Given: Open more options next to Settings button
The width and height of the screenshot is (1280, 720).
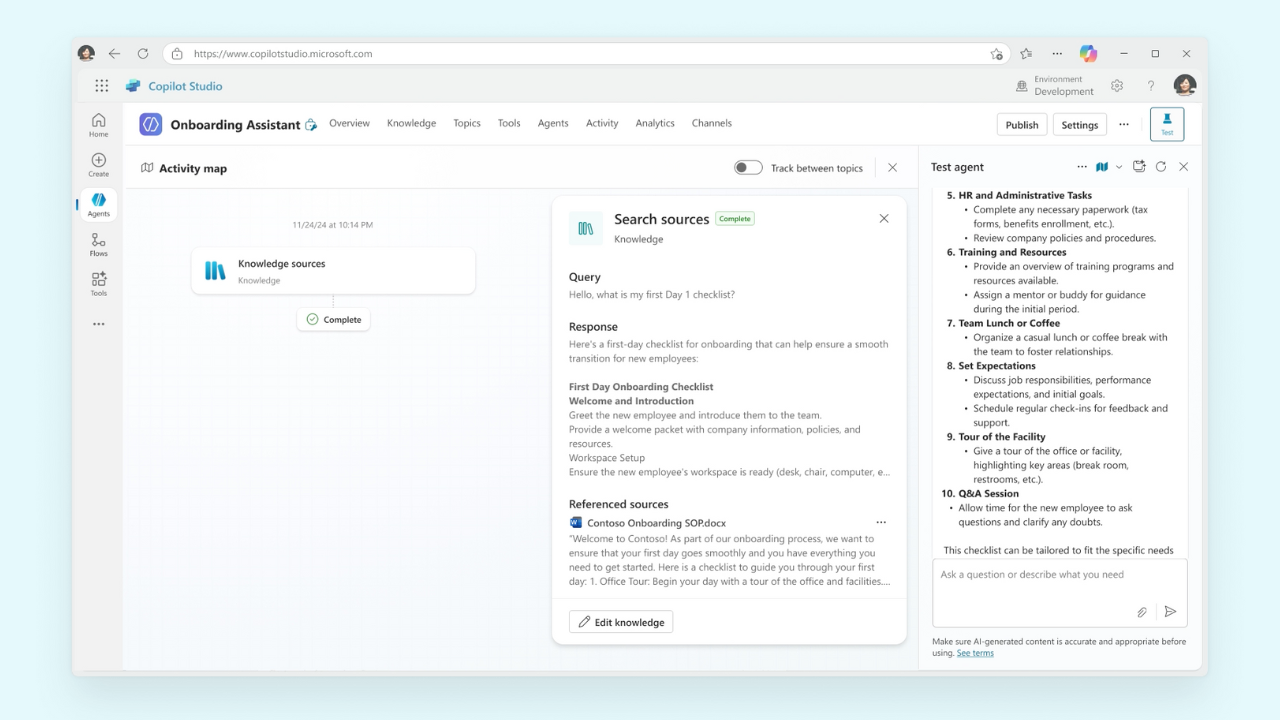Looking at the screenshot, I should point(1124,124).
